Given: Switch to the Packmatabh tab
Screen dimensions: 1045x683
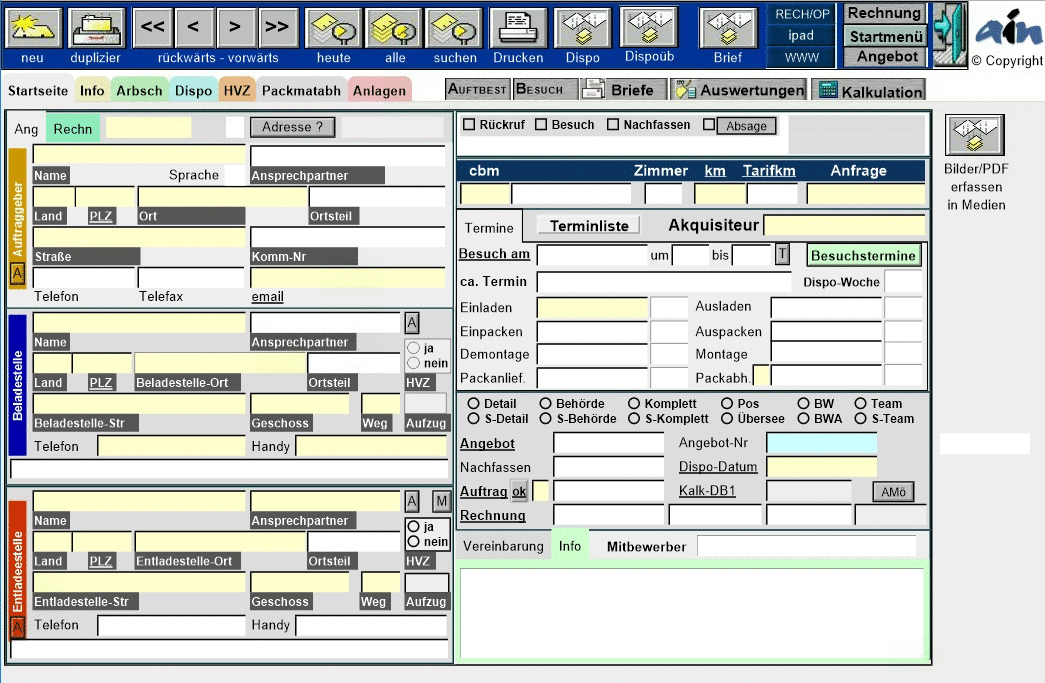Looking at the screenshot, I should pyautogui.click(x=301, y=91).
